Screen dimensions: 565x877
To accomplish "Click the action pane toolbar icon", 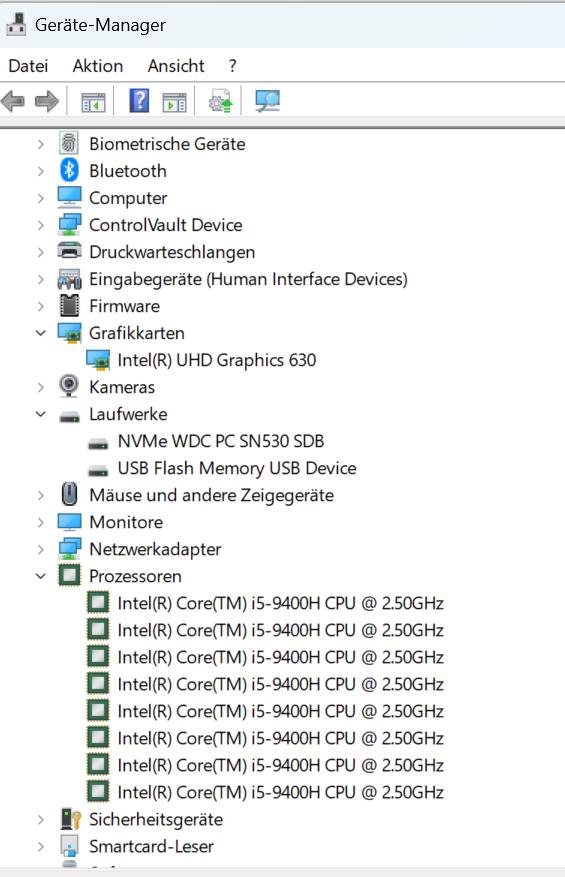I will (x=175, y=102).
